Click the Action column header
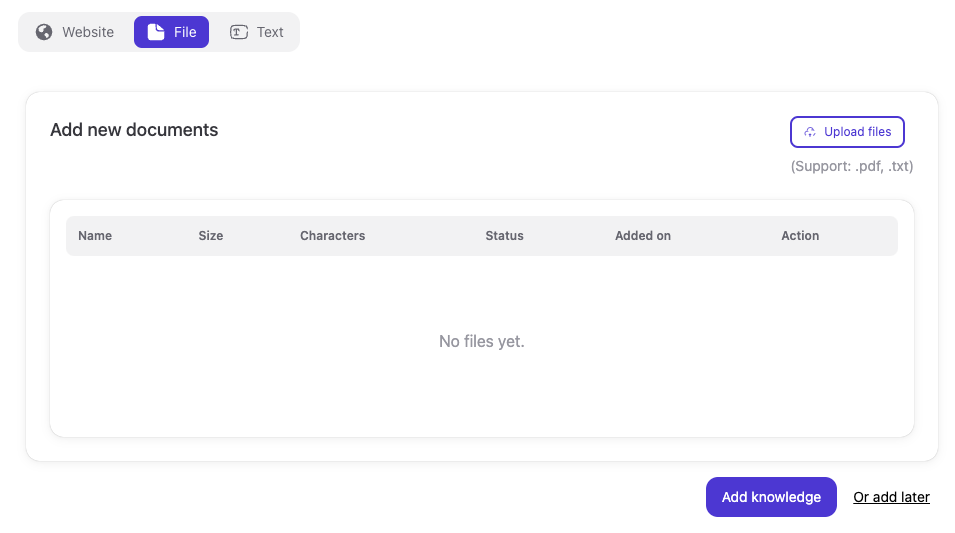 point(800,236)
